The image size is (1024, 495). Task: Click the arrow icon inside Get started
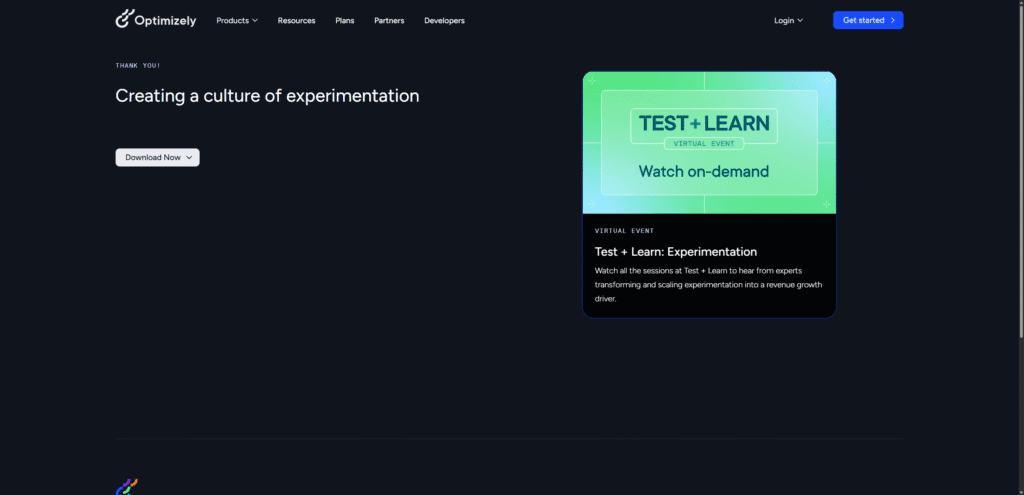pos(892,20)
